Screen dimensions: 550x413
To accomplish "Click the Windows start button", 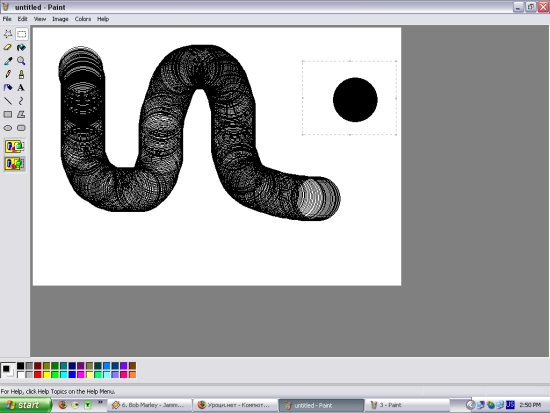I will coord(25,405).
